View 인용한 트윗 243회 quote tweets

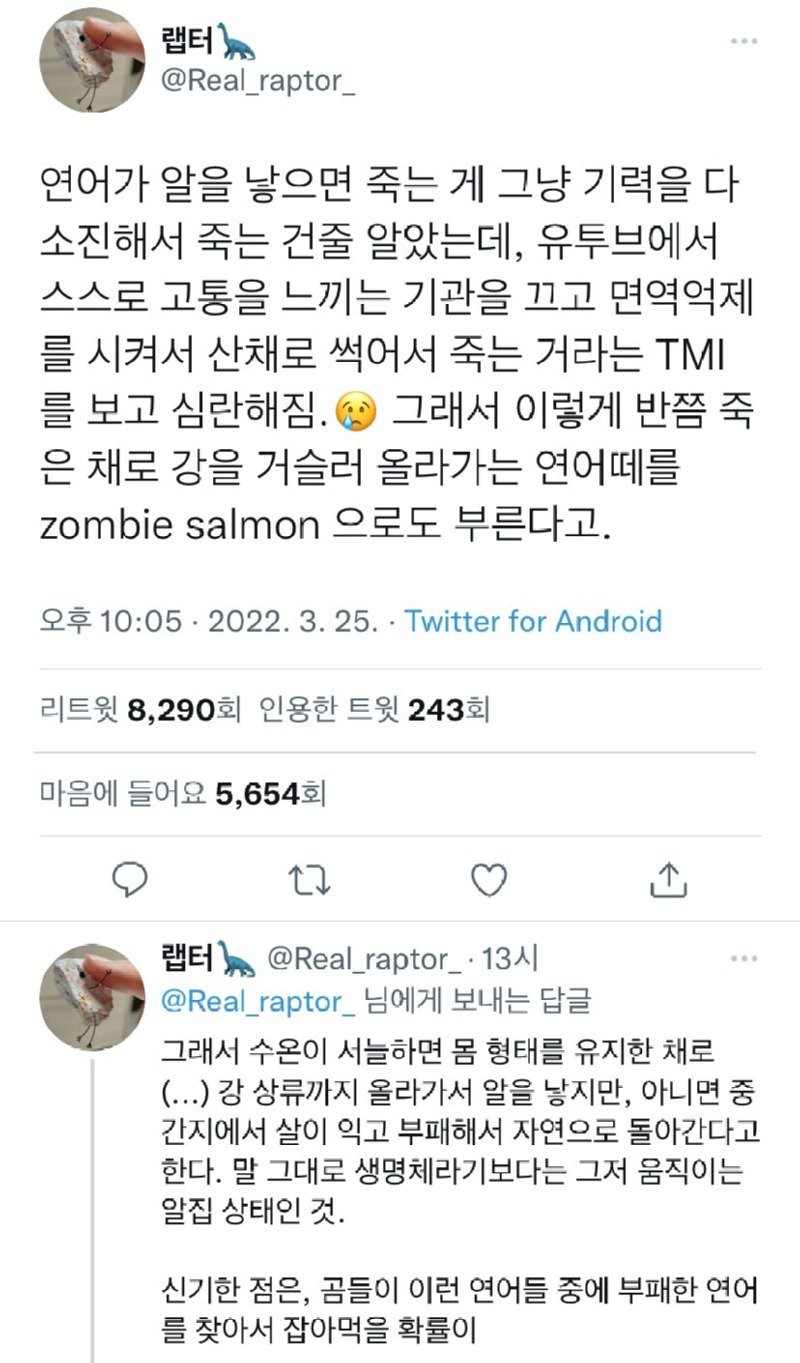coord(373,711)
